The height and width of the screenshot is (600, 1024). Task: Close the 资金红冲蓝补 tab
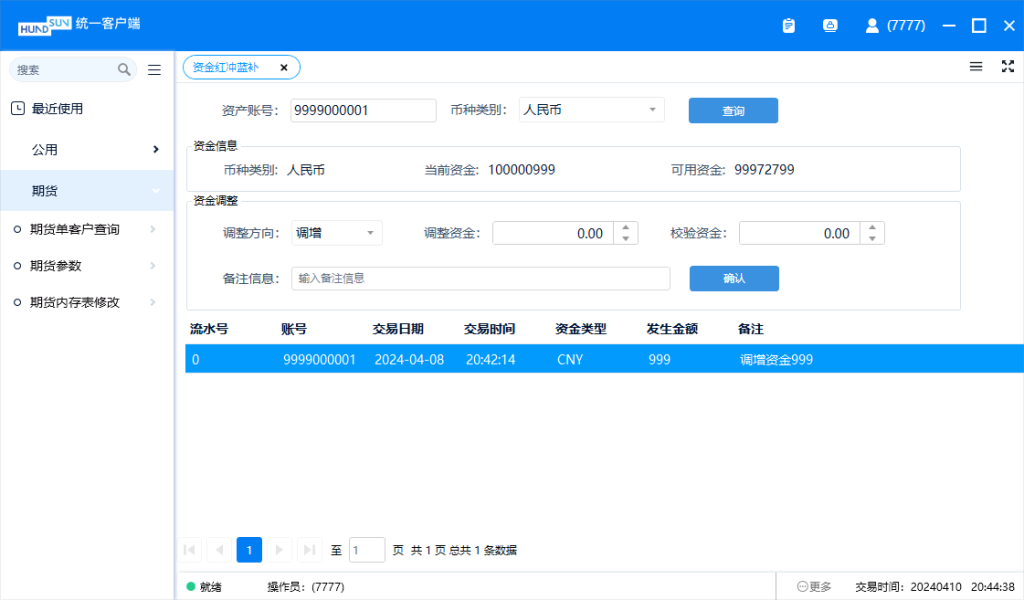pyautogui.click(x=284, y=68)
